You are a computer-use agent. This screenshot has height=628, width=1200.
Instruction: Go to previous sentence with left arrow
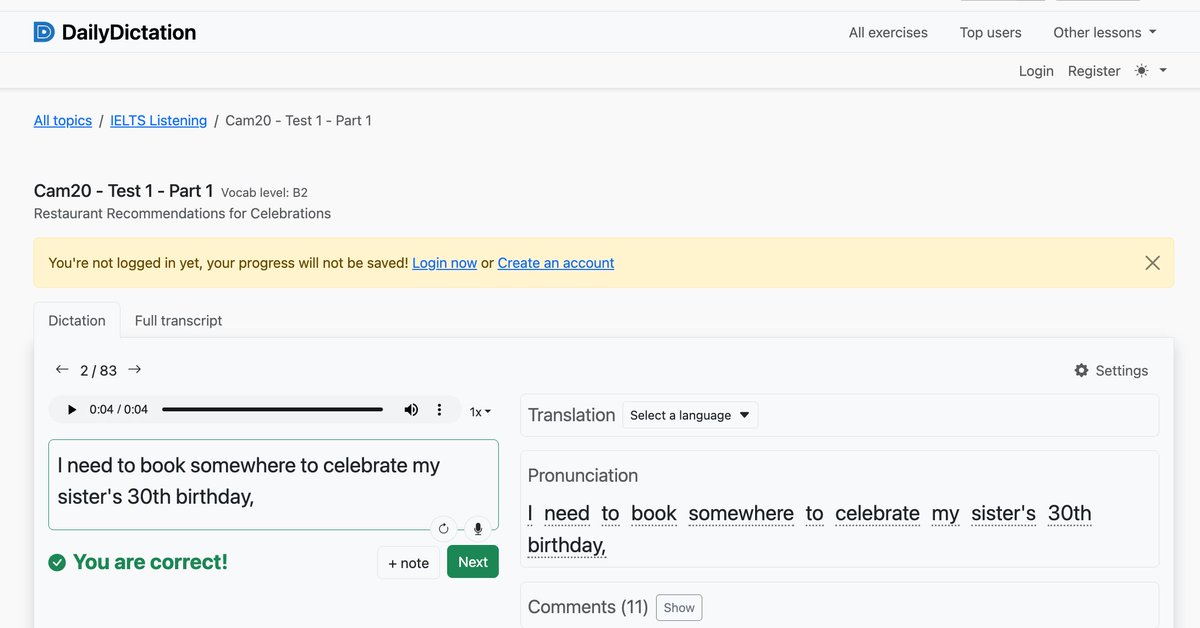point(62,369)
